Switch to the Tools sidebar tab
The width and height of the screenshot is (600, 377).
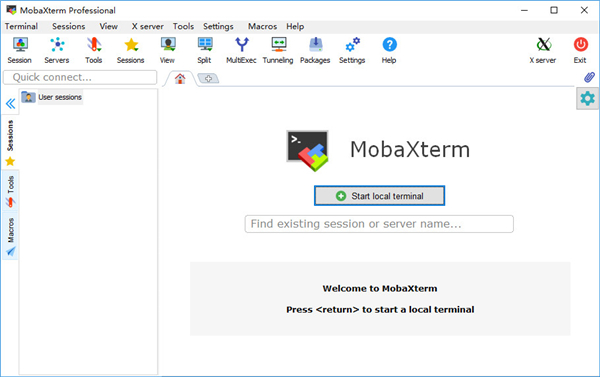(10, 191)
